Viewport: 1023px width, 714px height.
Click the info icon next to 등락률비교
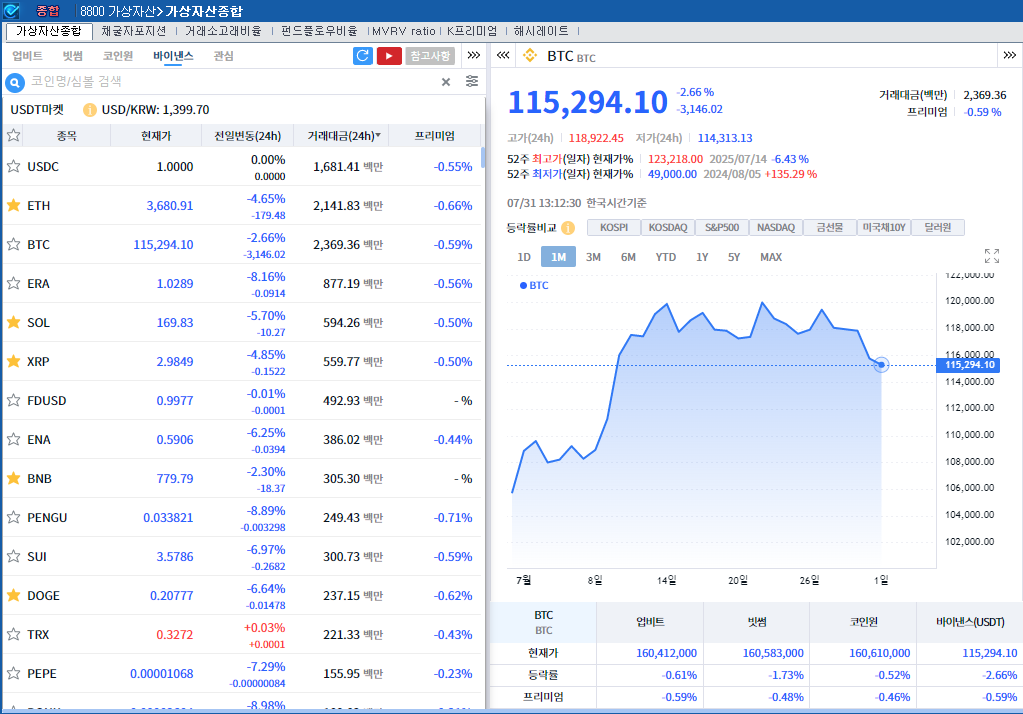[x=568, y=228]
